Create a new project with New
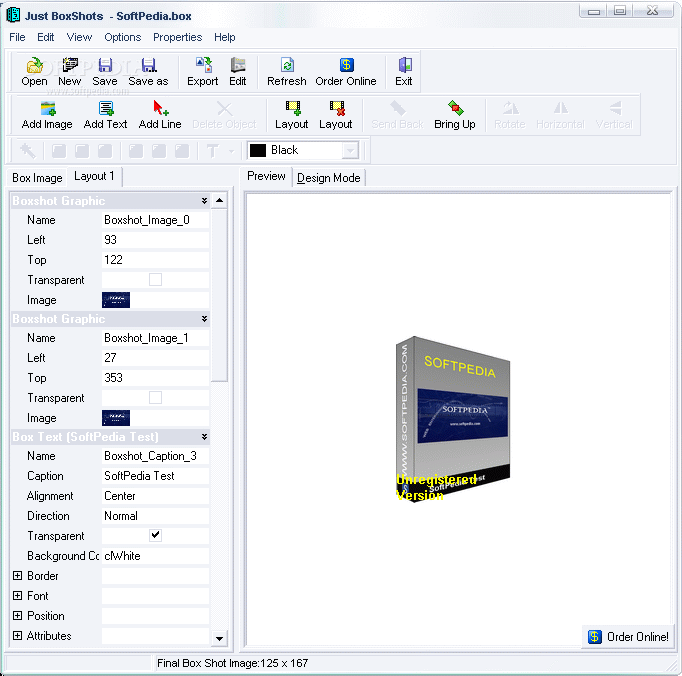The height and width of the screenshot is (676, 682). [x=70, y=72]
